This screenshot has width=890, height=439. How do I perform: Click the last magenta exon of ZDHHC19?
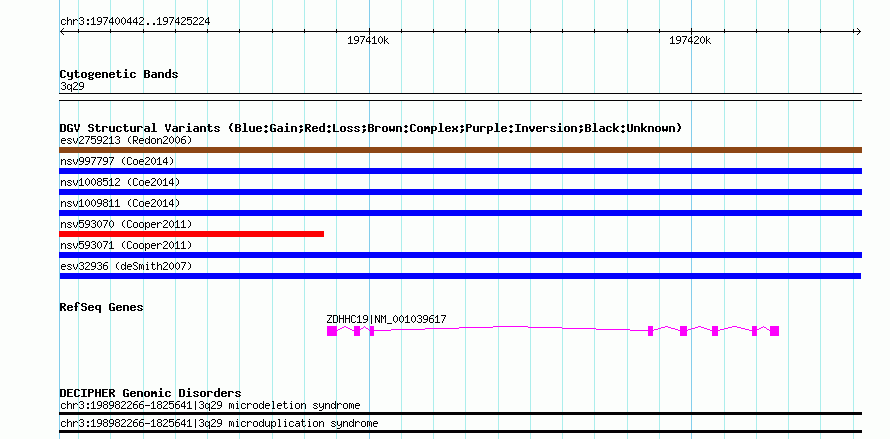click(774, 331)
